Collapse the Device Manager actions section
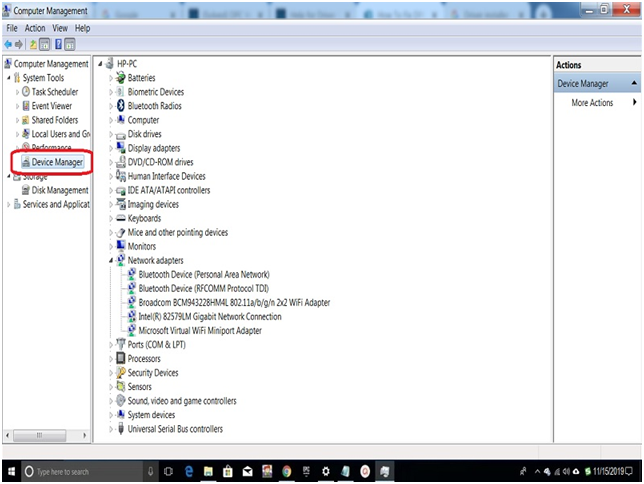The image size is (644, 484). tap(634, 83)
